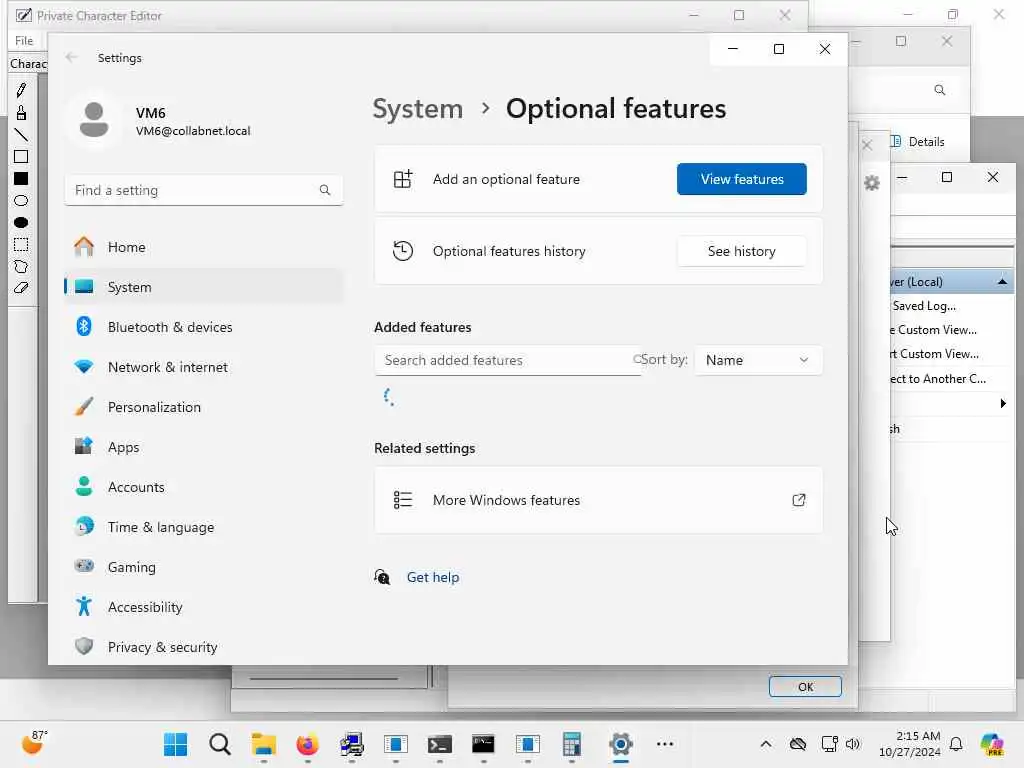1024x768 pixels.
Task: Select the Eraser tool in Character Editor
Action: 21,288
